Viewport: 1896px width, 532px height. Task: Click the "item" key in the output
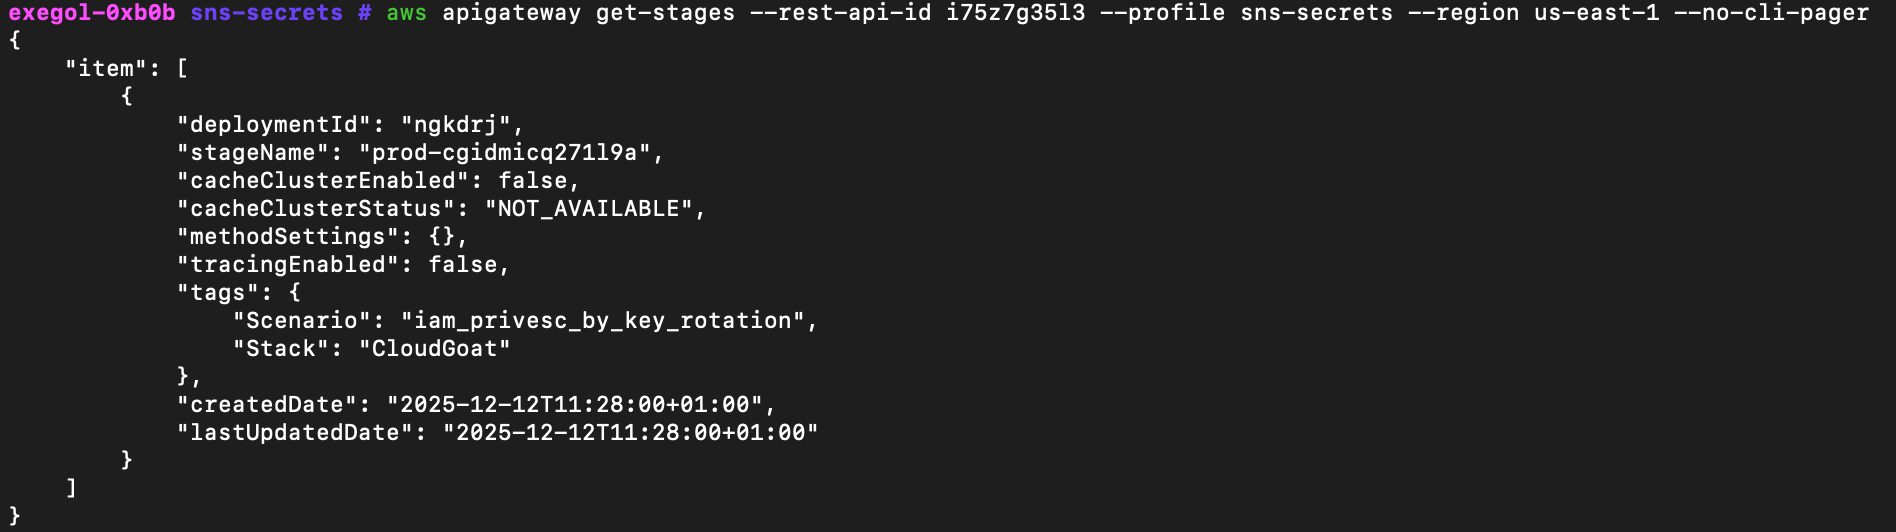click(x=106, y=69)
